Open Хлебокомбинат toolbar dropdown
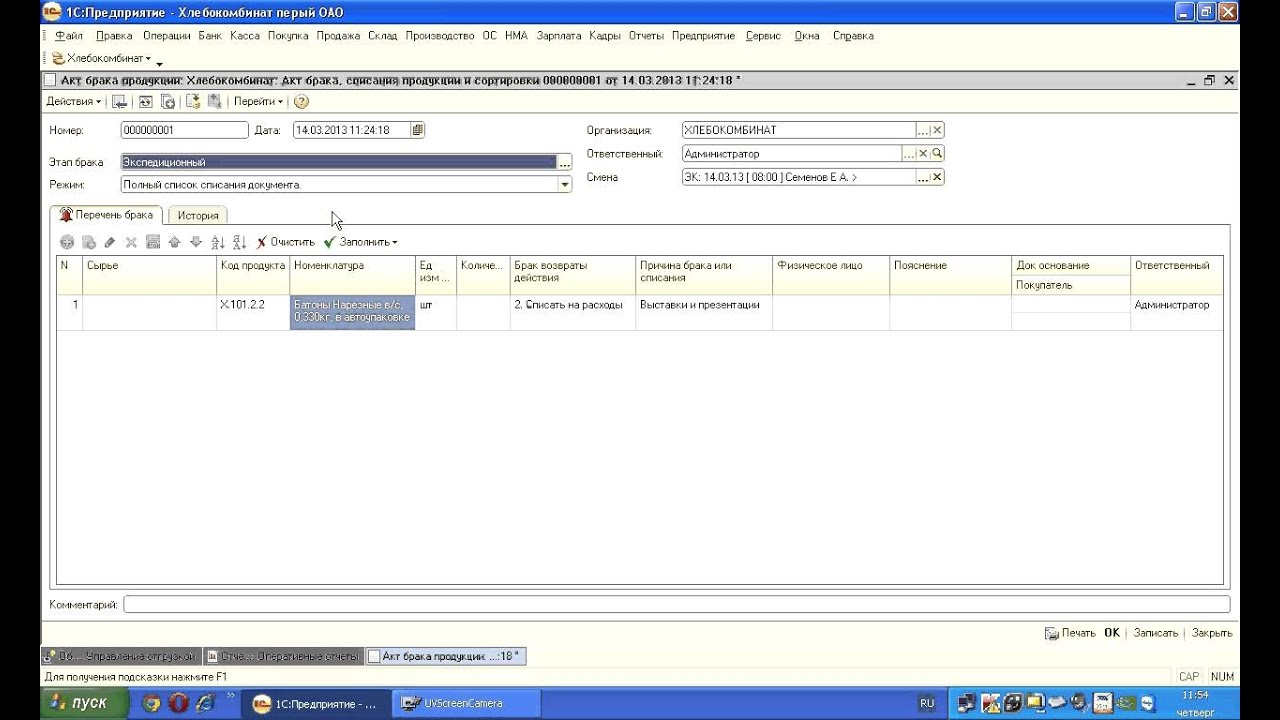The image size is (1280, 720). [101, 58]
